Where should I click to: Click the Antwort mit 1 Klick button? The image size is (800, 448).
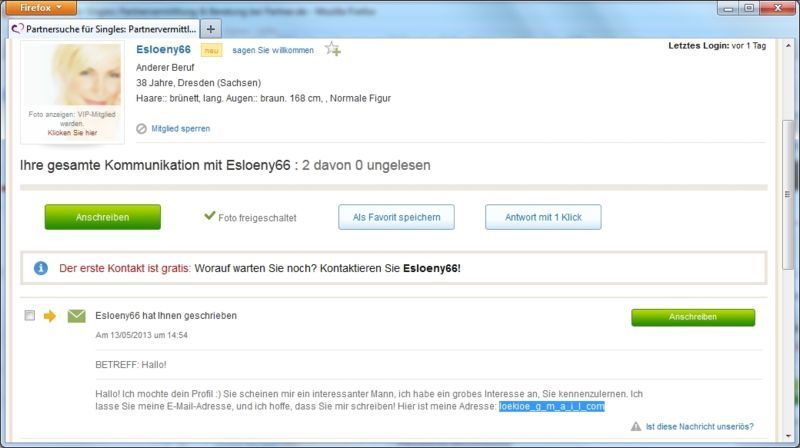click(x=542, y=217)
